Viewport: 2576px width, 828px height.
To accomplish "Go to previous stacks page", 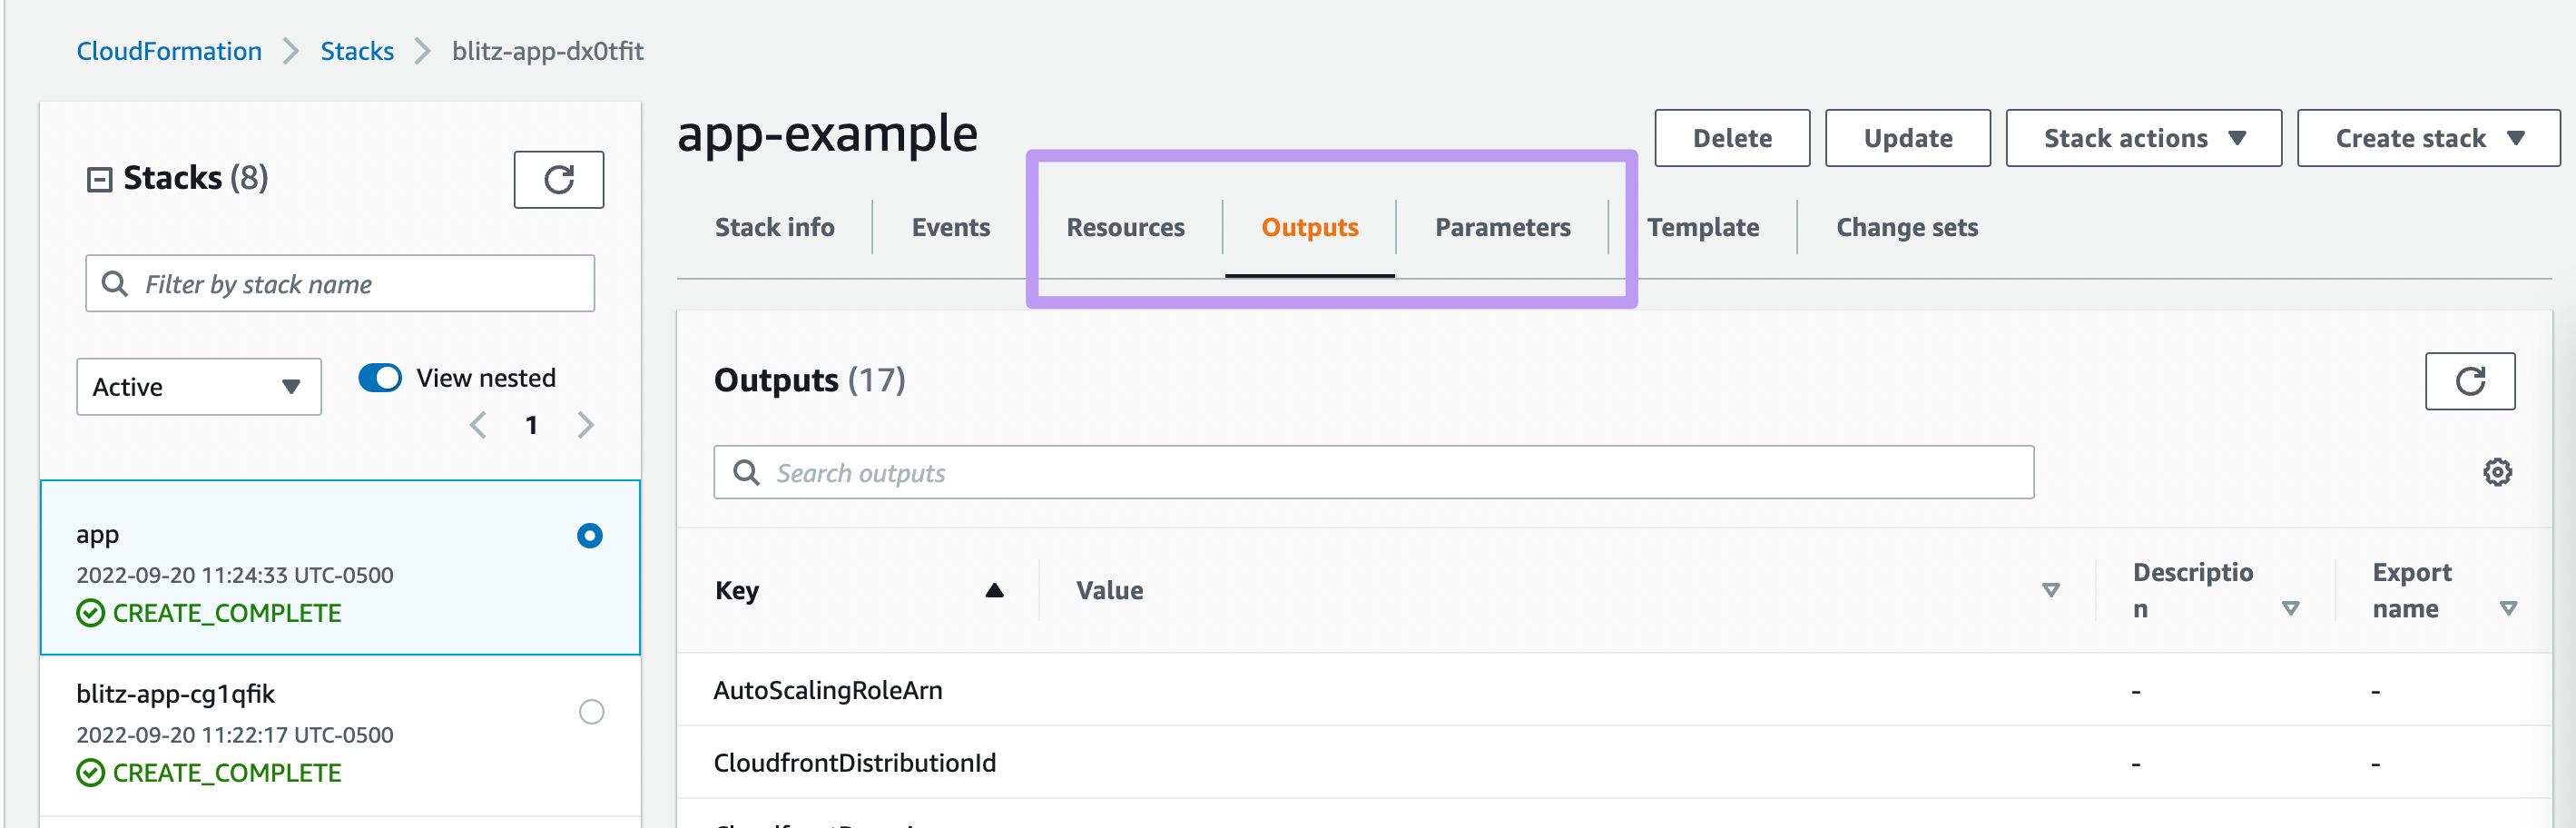I will coord(478,425).
